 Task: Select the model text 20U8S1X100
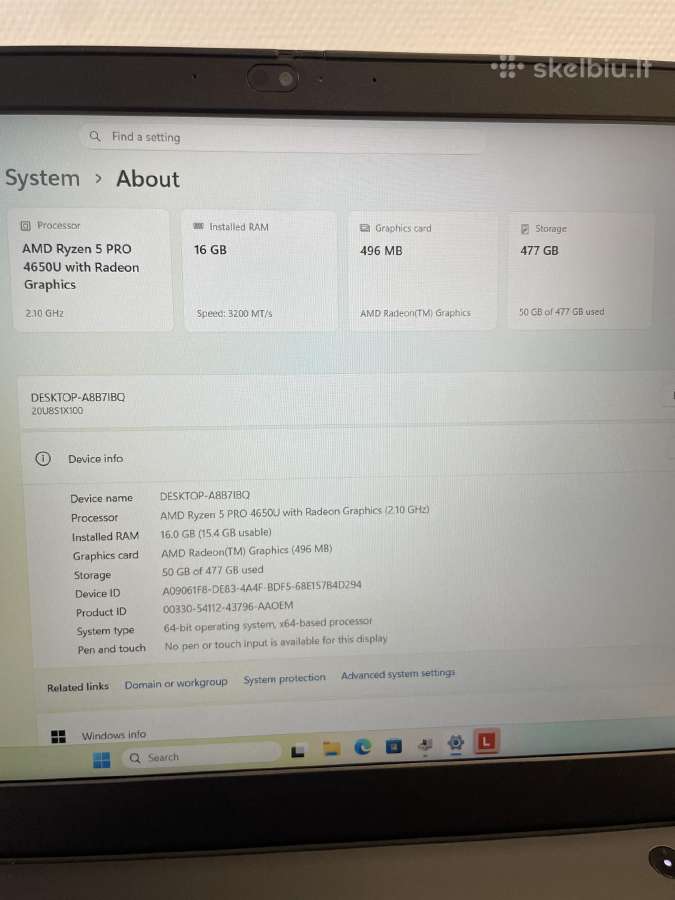57,410
